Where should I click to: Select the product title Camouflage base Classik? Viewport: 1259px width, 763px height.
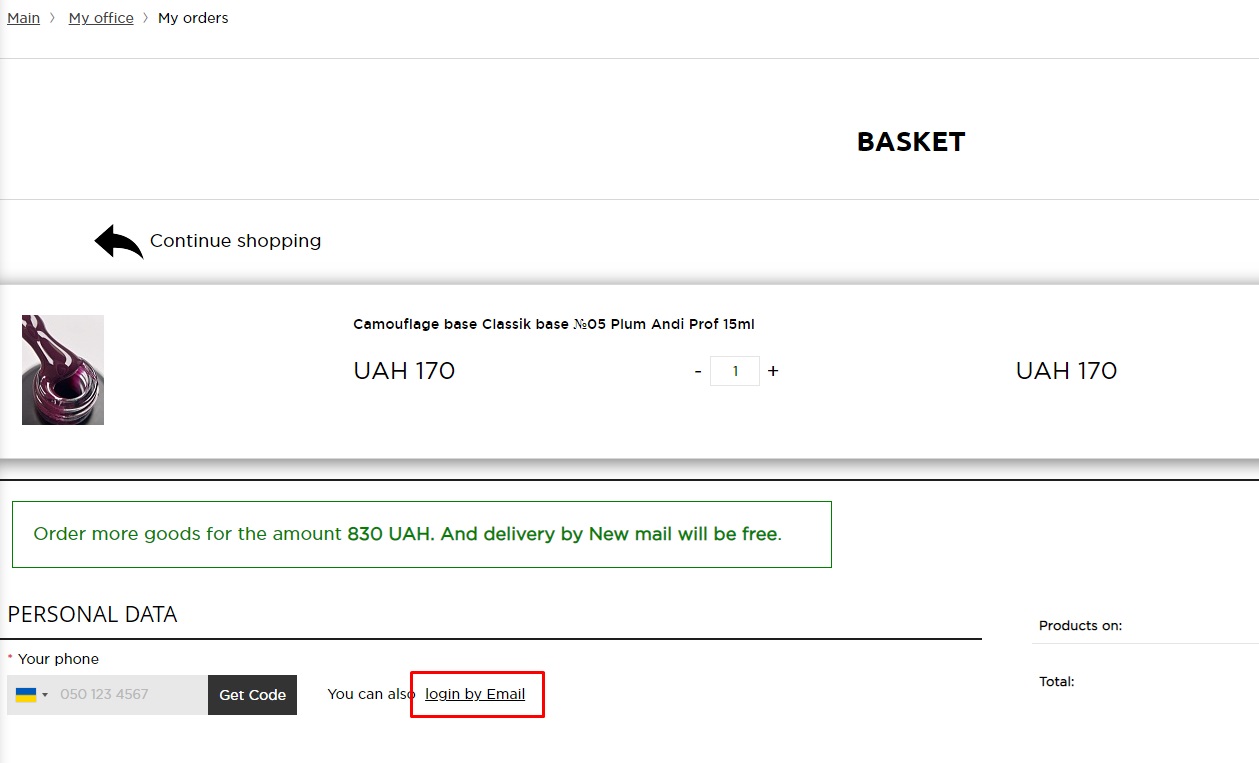(554, 324)
